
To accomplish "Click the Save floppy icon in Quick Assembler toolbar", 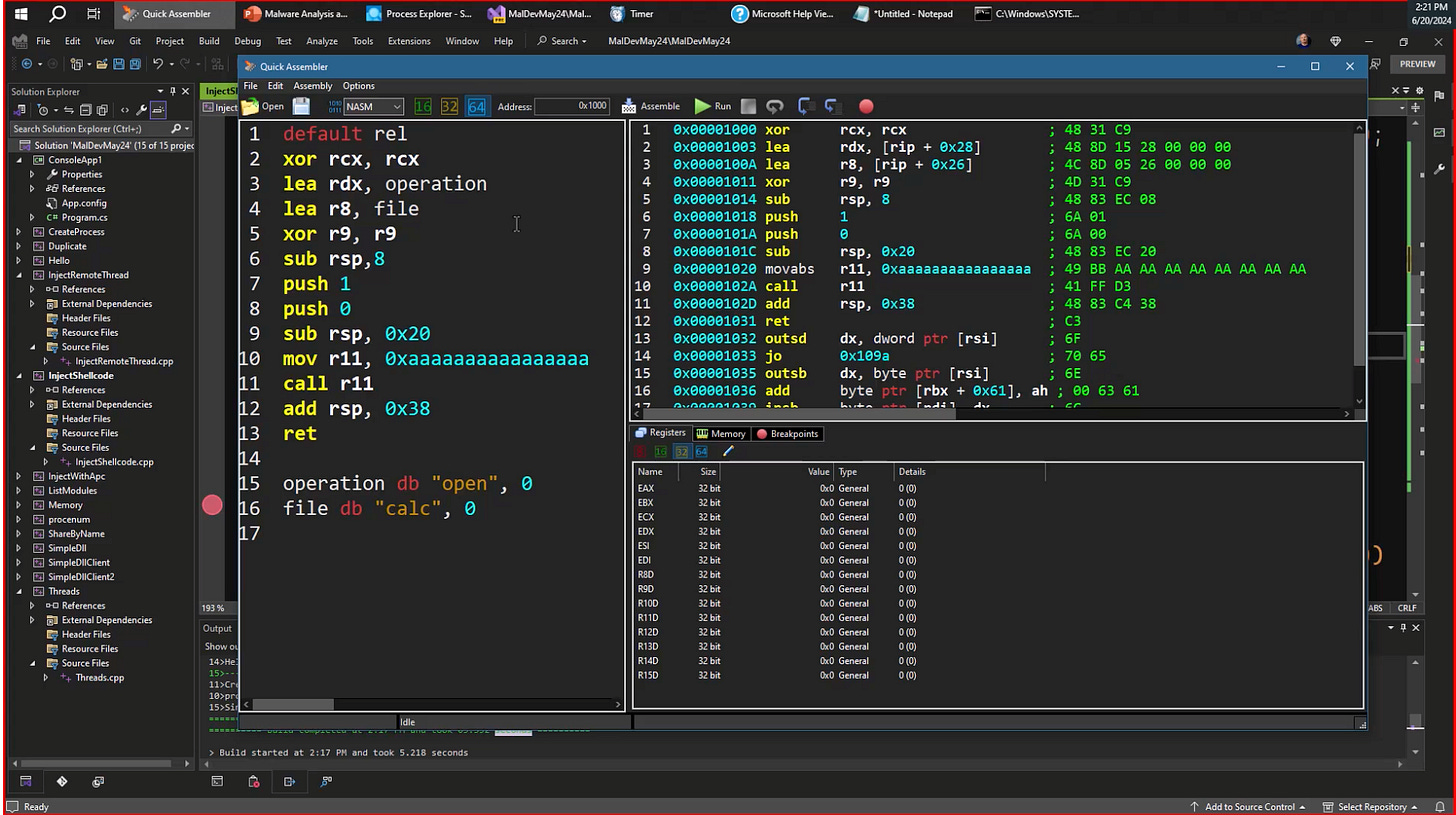I will pyautogui.click(x=301, y=106).
